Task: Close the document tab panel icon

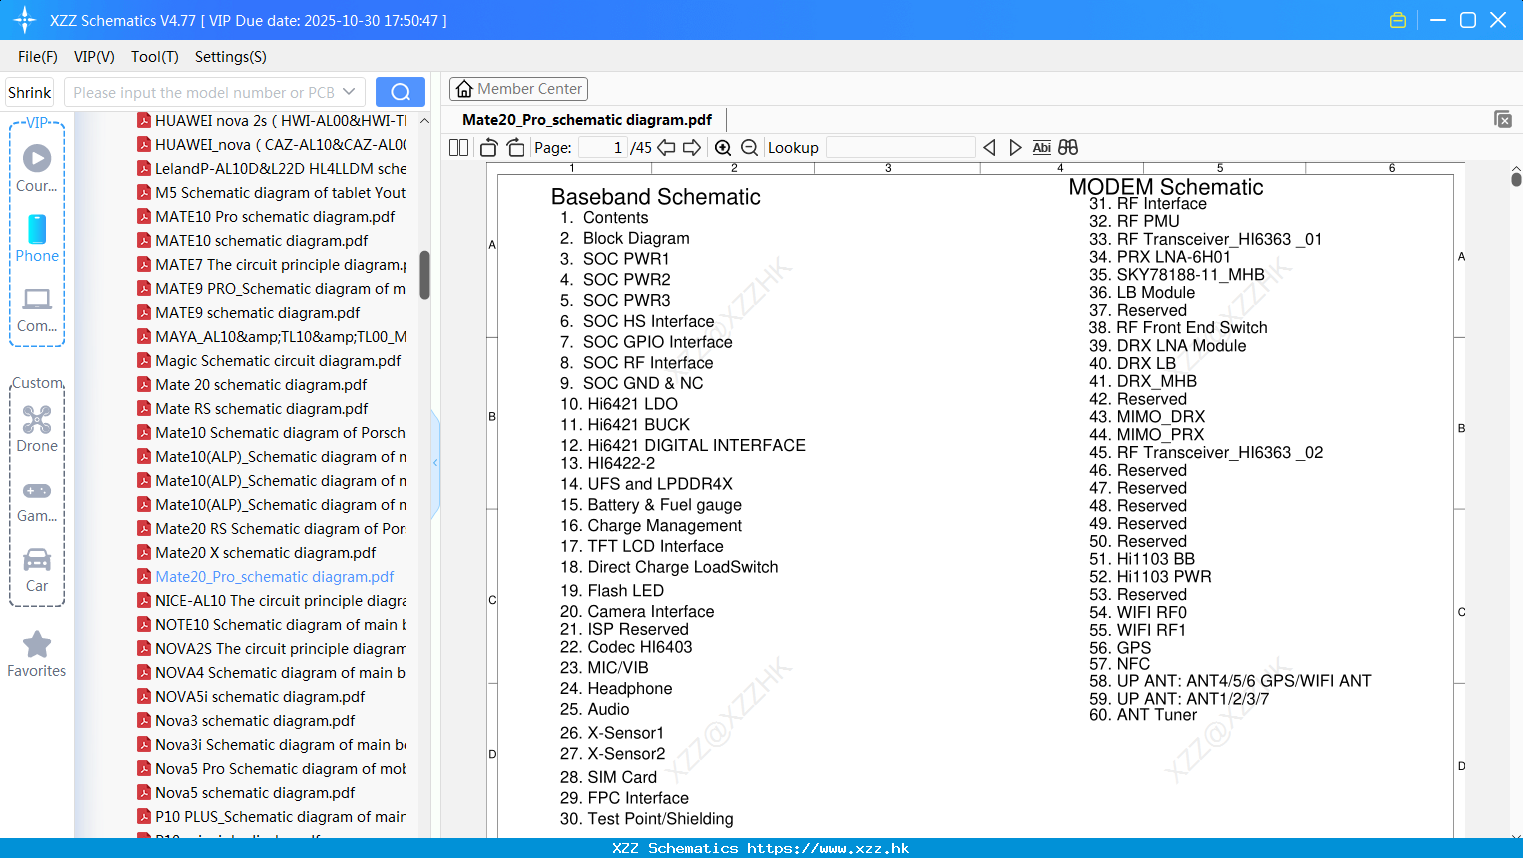Action: [x=1503, y=119]
